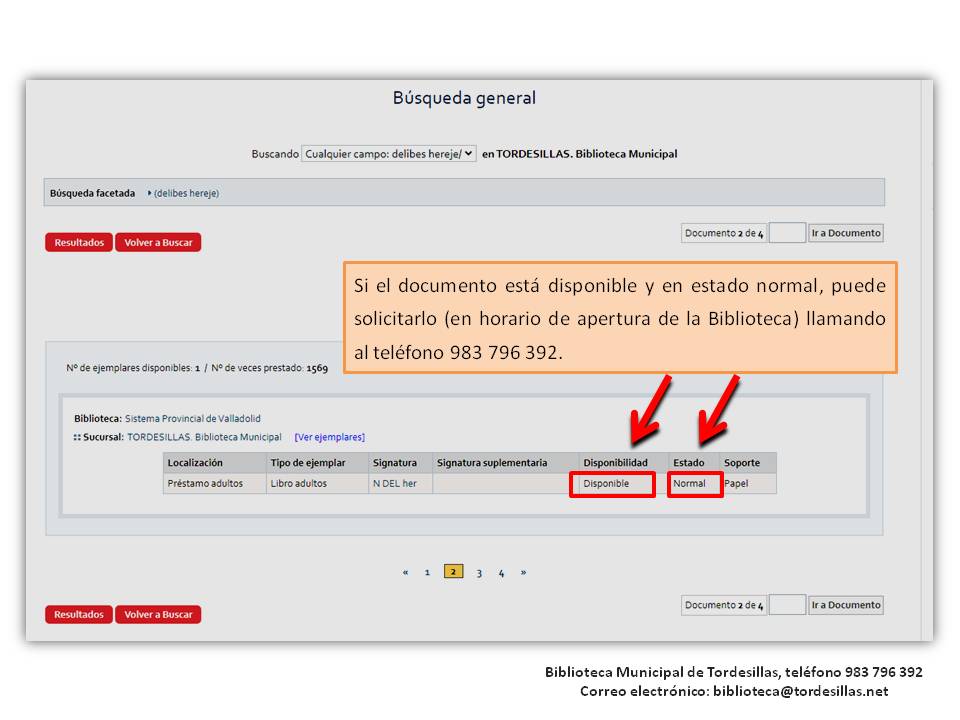The width and height of the screenshot is (960, 720).
Task: Open the Buscando search field dropdown
Action: [388, 154]
